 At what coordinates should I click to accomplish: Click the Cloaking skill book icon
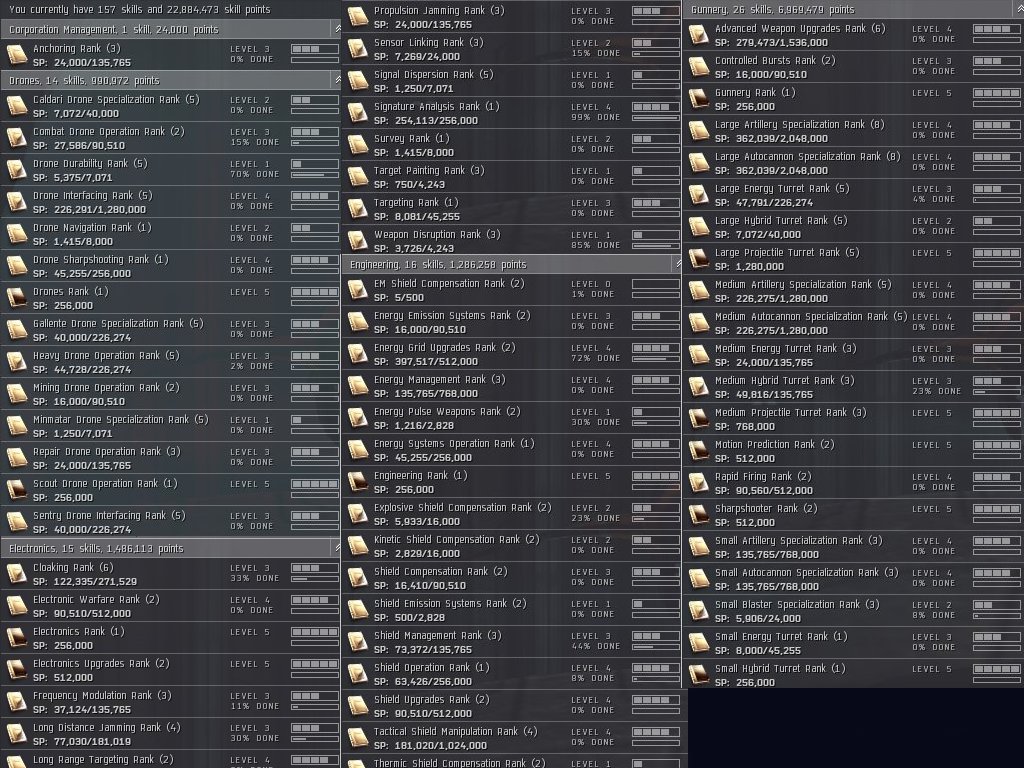pyautogui.click(x=16, y=574)
